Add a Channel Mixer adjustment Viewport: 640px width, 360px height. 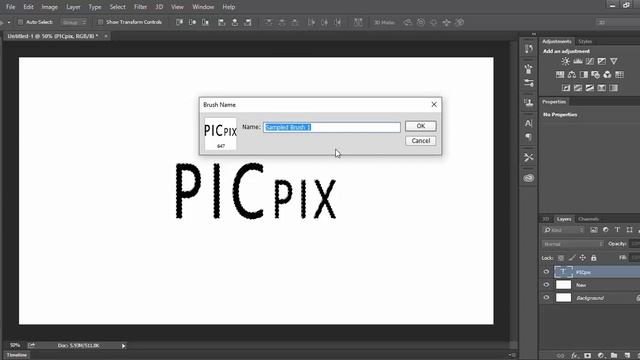[x=607, y=75]
